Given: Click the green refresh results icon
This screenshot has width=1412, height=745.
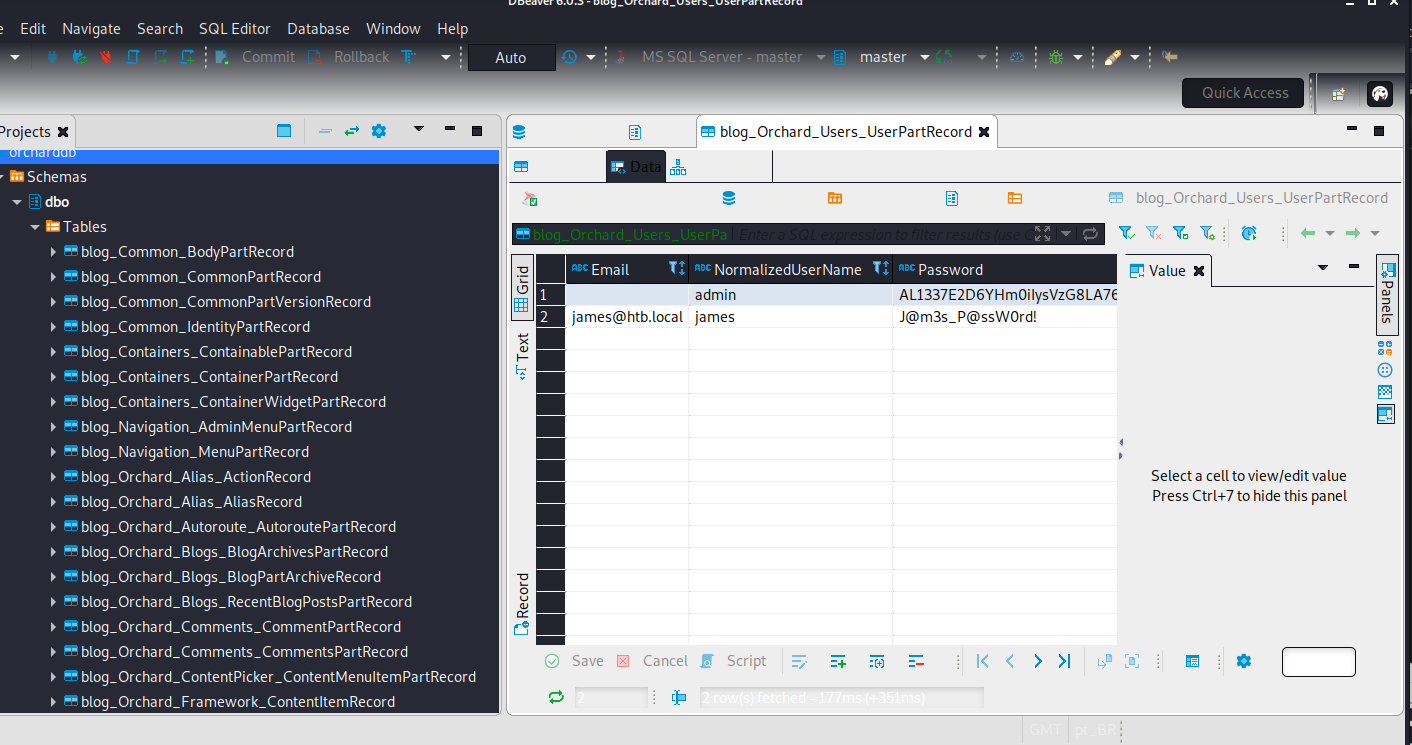Looking at the screenshot, I should [556, 697].
